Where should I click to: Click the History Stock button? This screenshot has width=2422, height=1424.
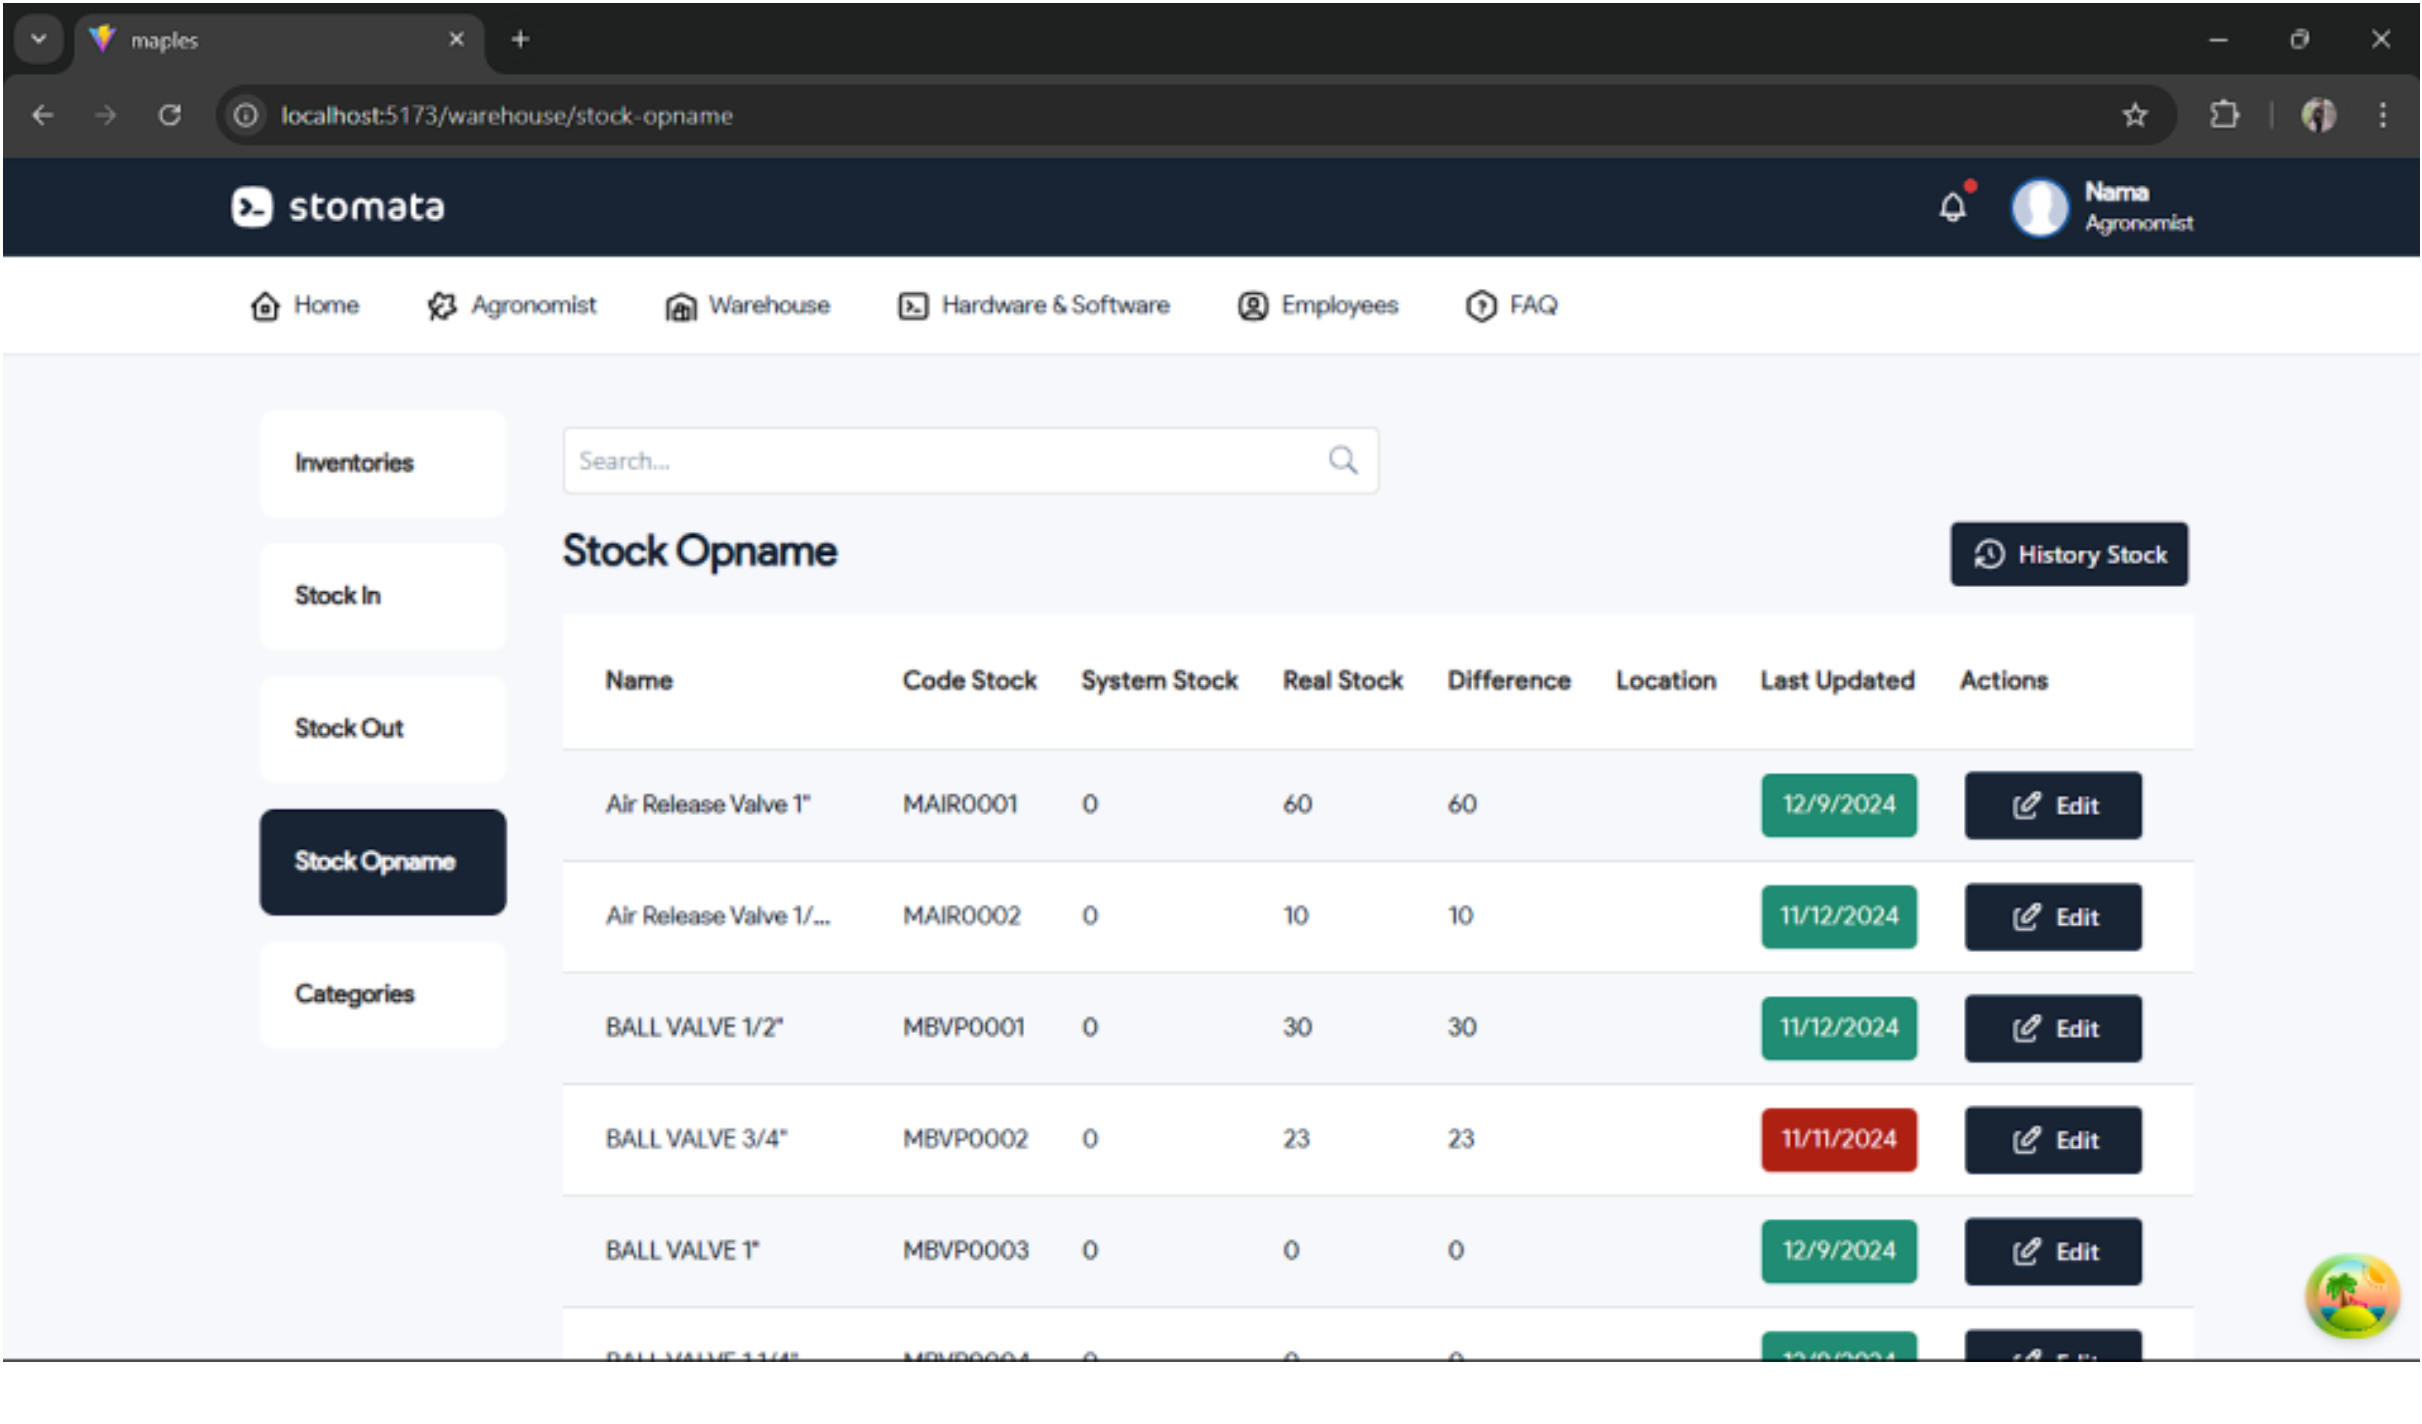pos(2068,554)
